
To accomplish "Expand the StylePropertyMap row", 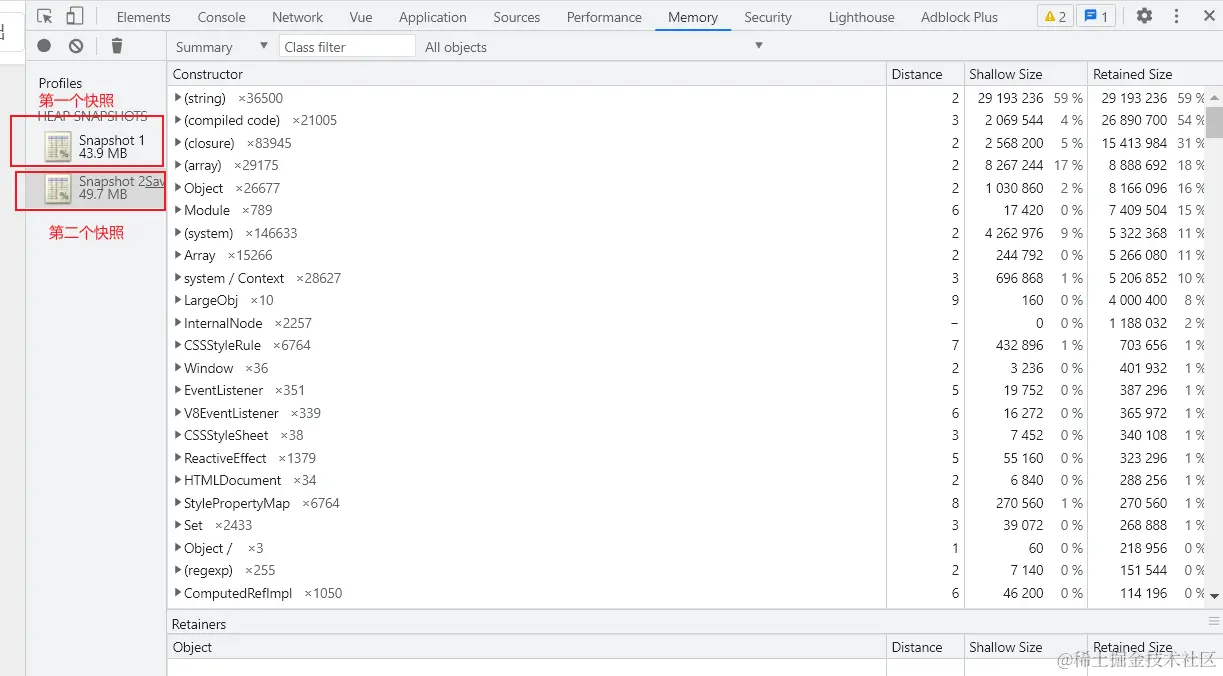I will click(x=178, y=503).
